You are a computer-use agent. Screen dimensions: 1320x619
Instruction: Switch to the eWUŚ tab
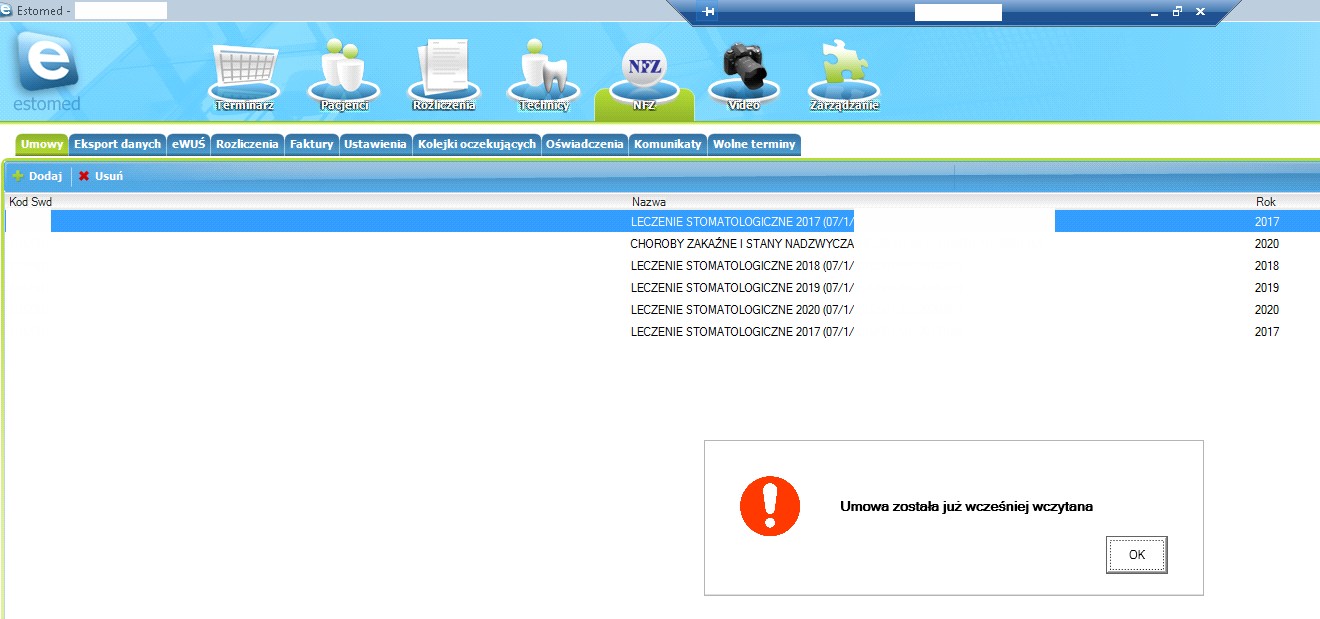tap(188, 144)
